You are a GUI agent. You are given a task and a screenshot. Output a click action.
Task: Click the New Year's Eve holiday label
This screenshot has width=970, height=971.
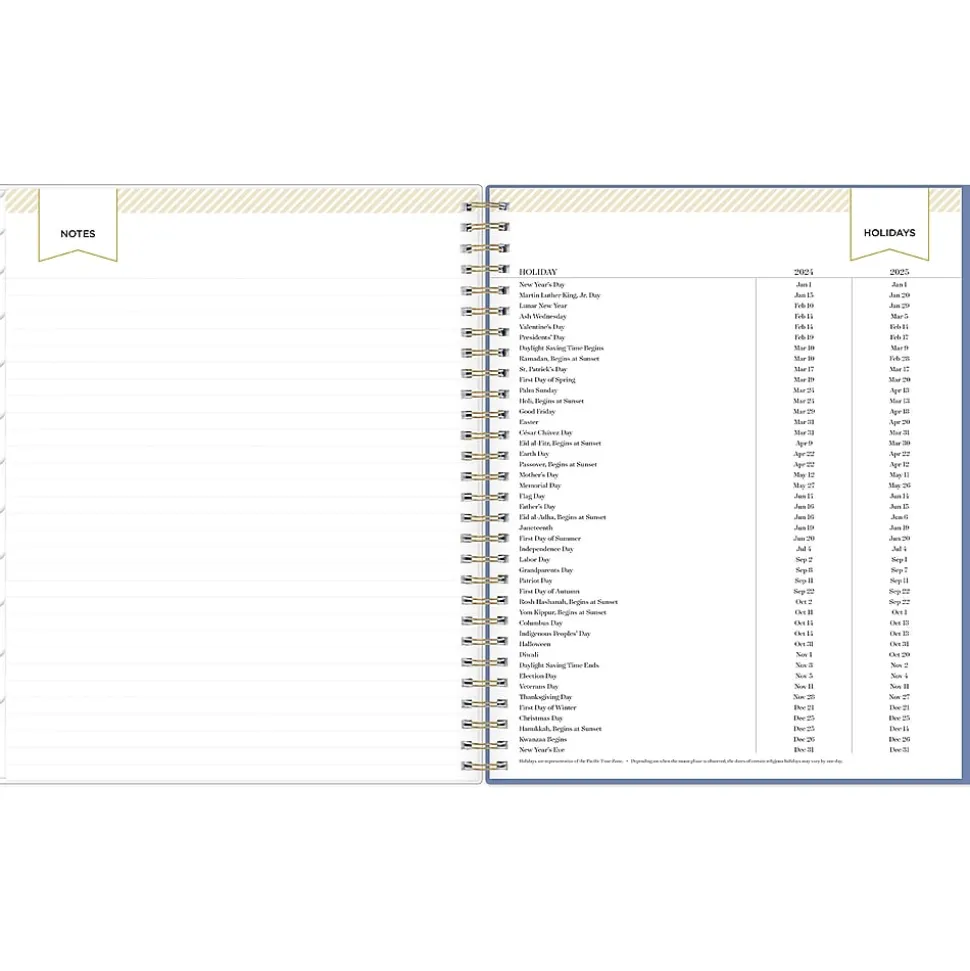point(542,750)
